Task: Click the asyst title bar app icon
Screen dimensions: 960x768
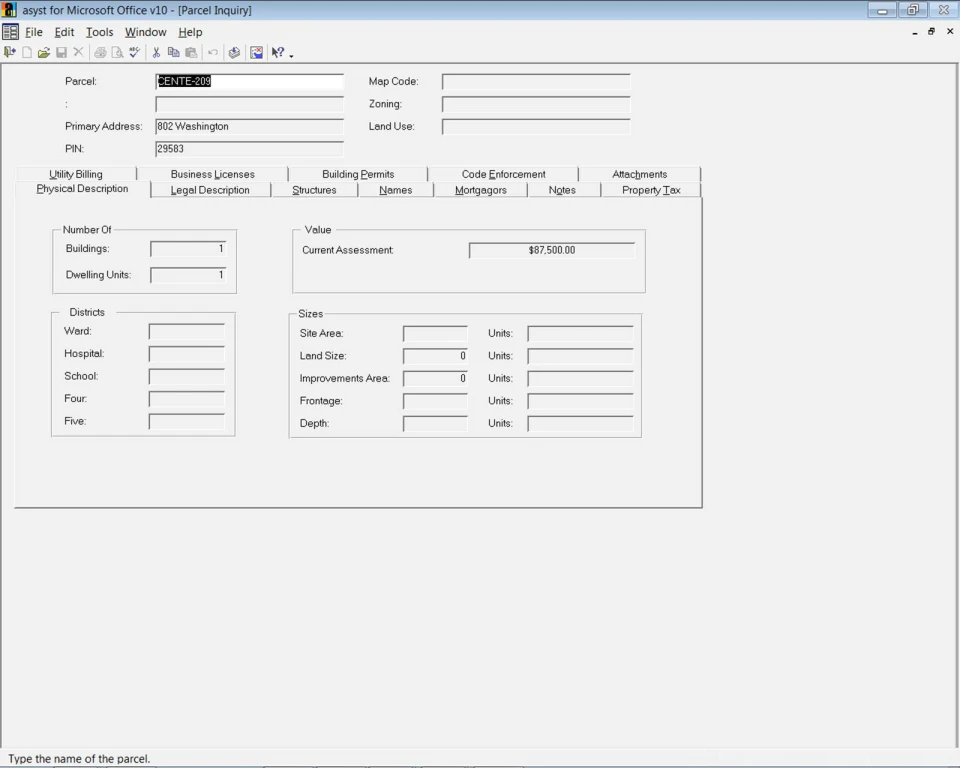Action: coord(9,10)
